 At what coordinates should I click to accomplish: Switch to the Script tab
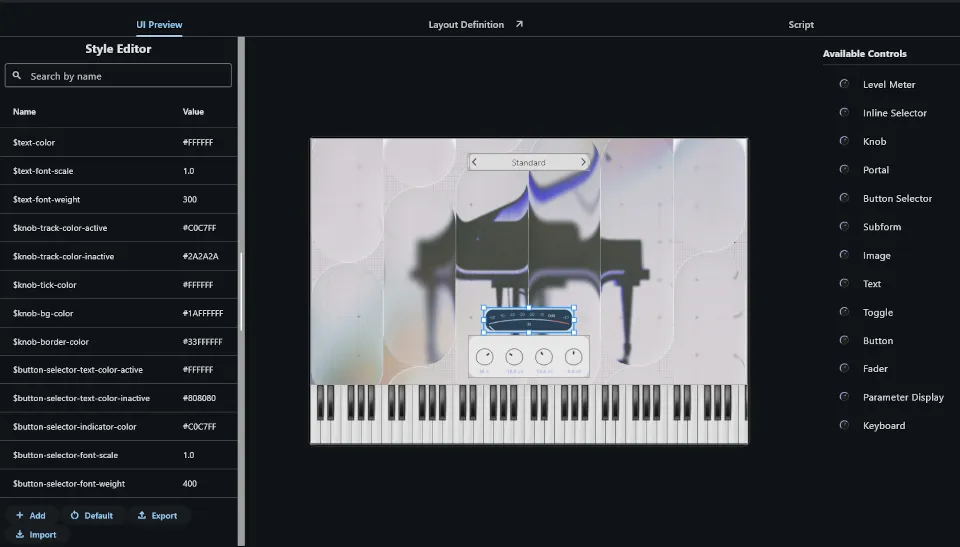click(801, 25)
